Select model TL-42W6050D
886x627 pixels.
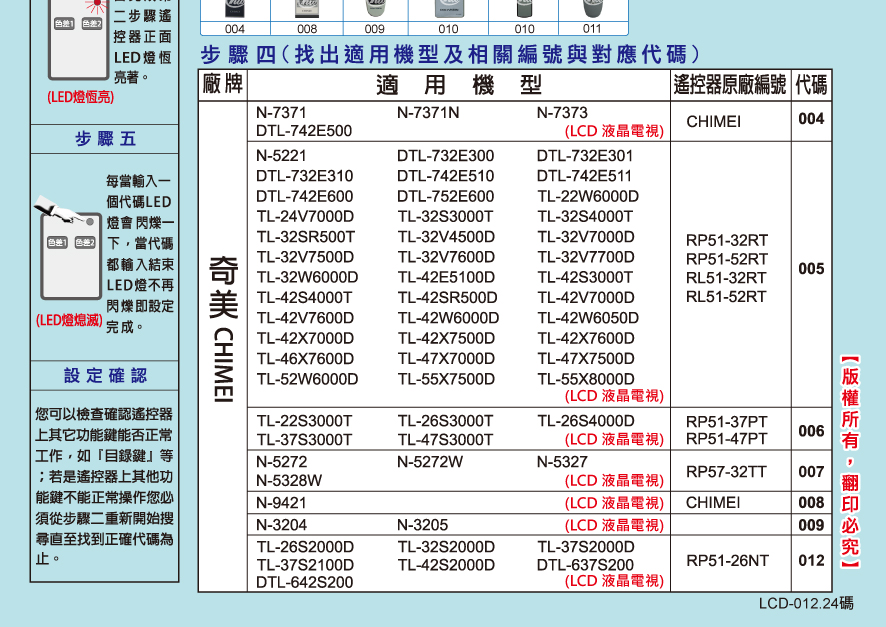[588, 318]
